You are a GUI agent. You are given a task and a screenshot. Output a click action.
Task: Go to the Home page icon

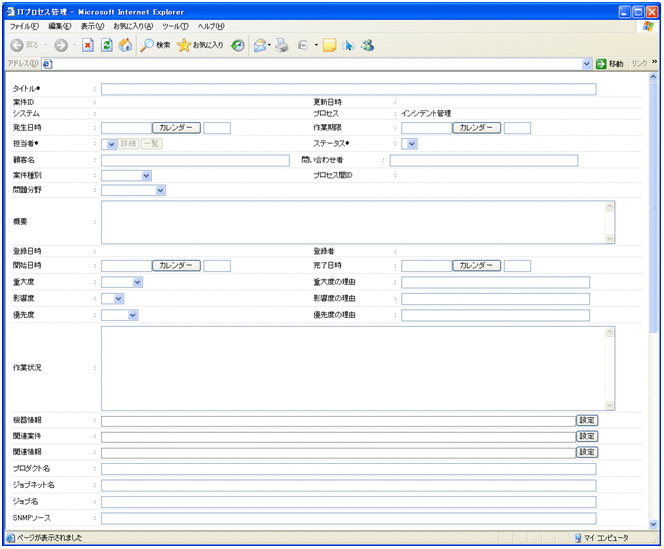125,46
